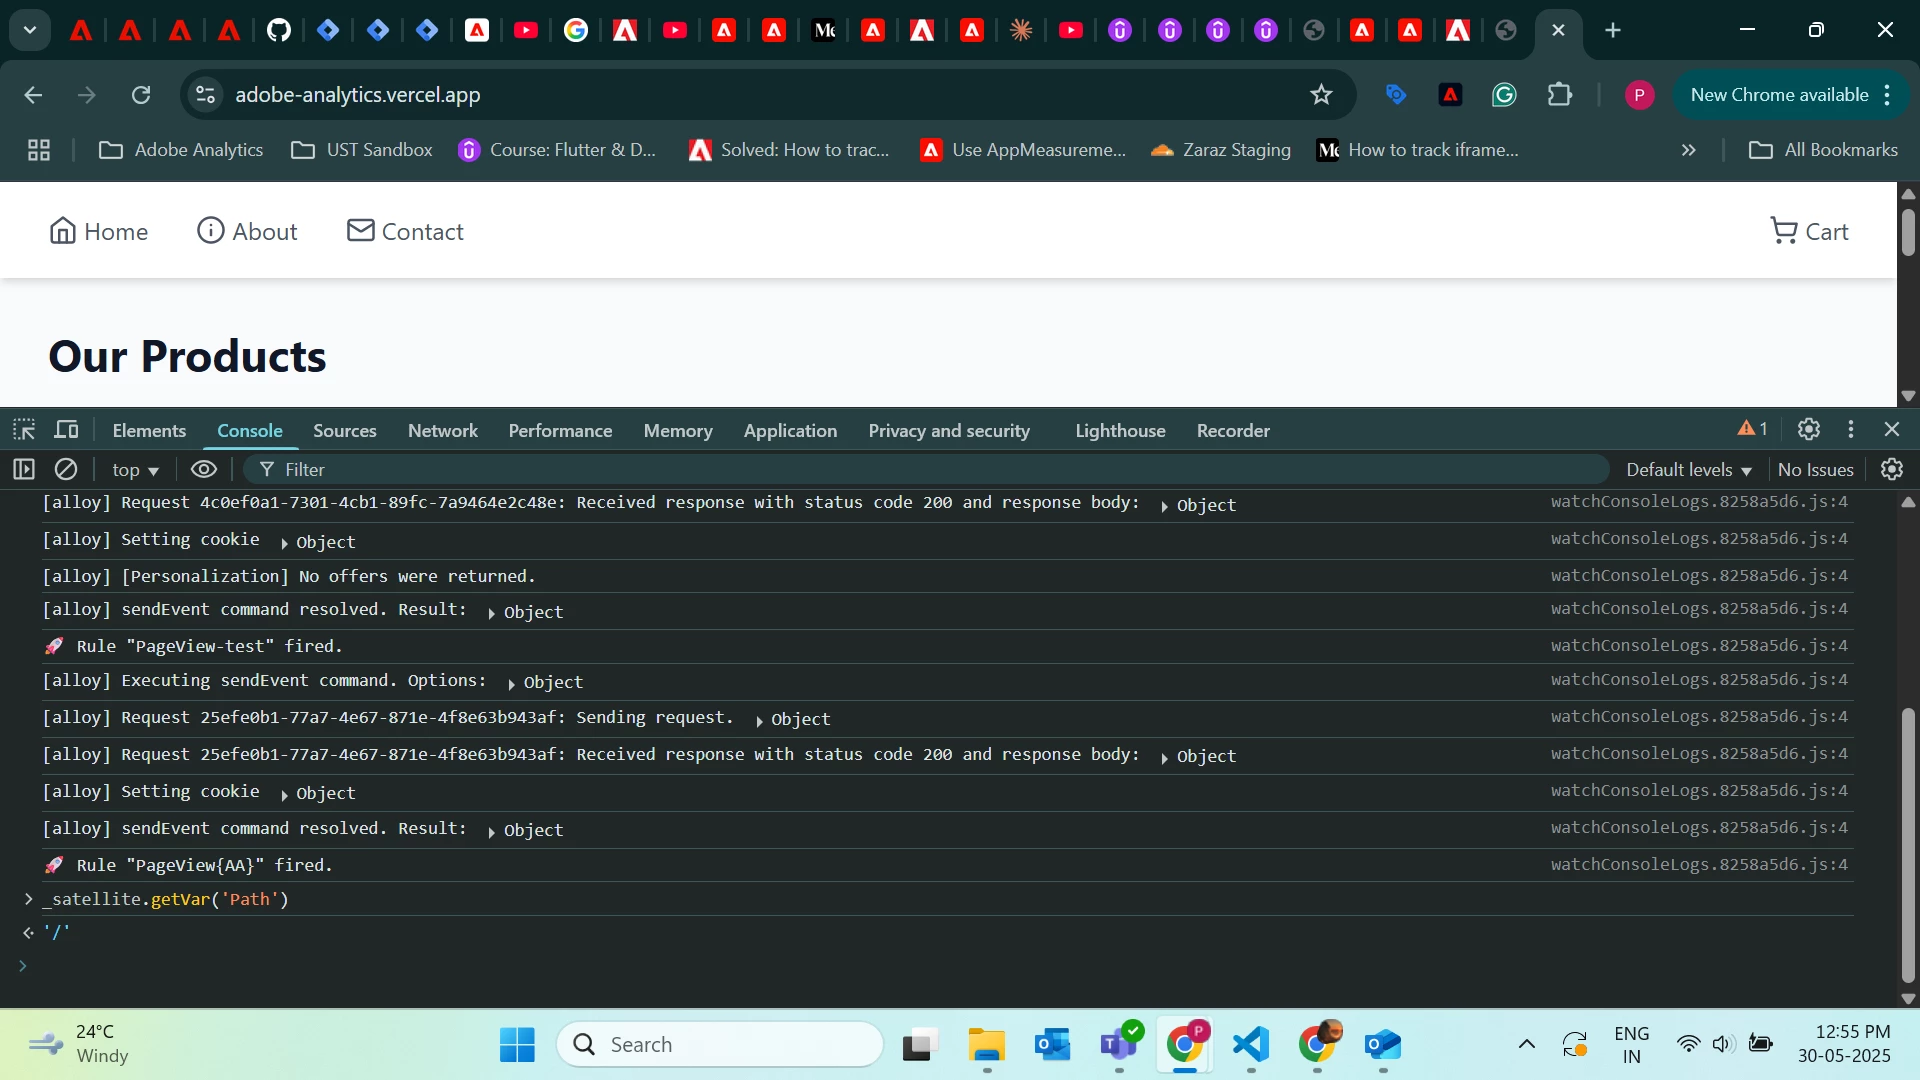Click the console Filter input field
This screenshot has height=1080, width=1920.
click(x=900, y=470)
